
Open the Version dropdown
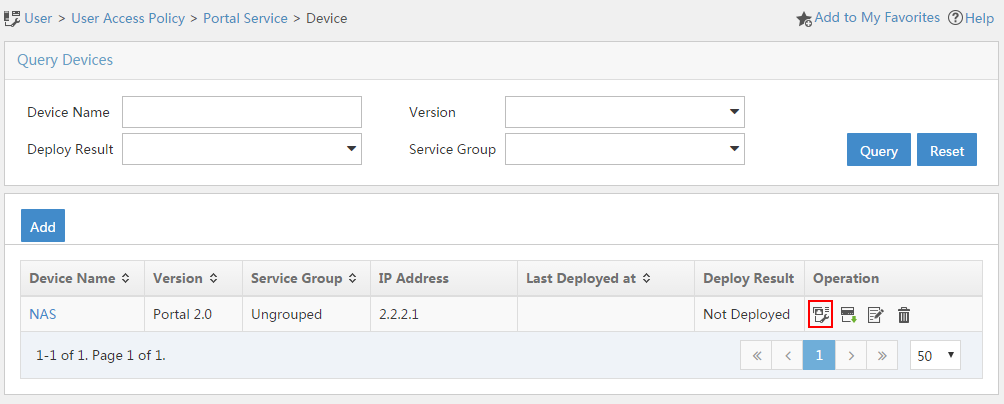click(x=624, y=112)
